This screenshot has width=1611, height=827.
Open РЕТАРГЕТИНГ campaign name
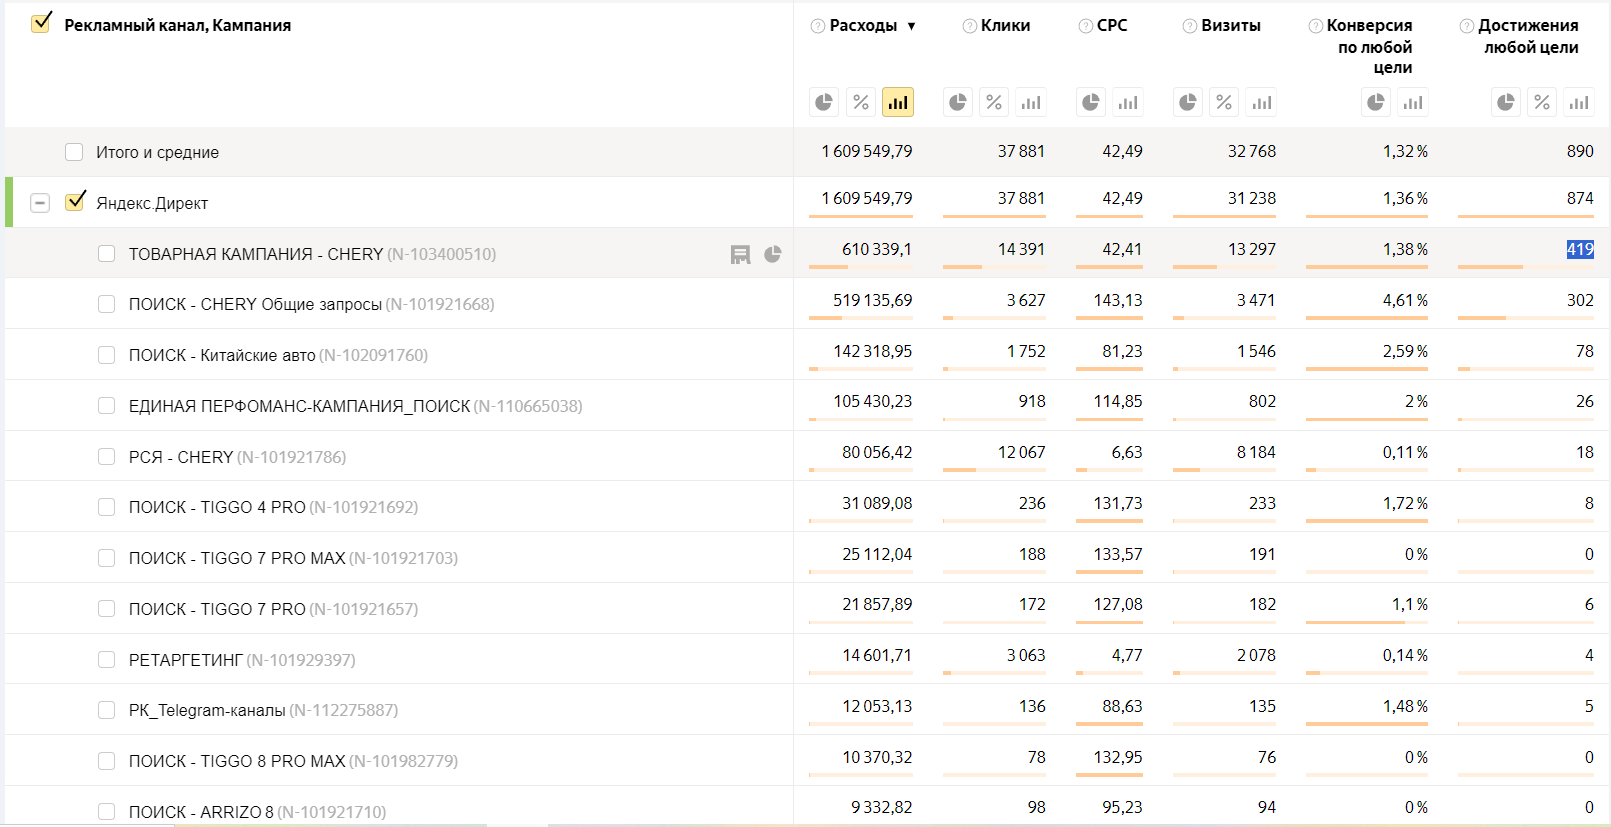(186, 660)
